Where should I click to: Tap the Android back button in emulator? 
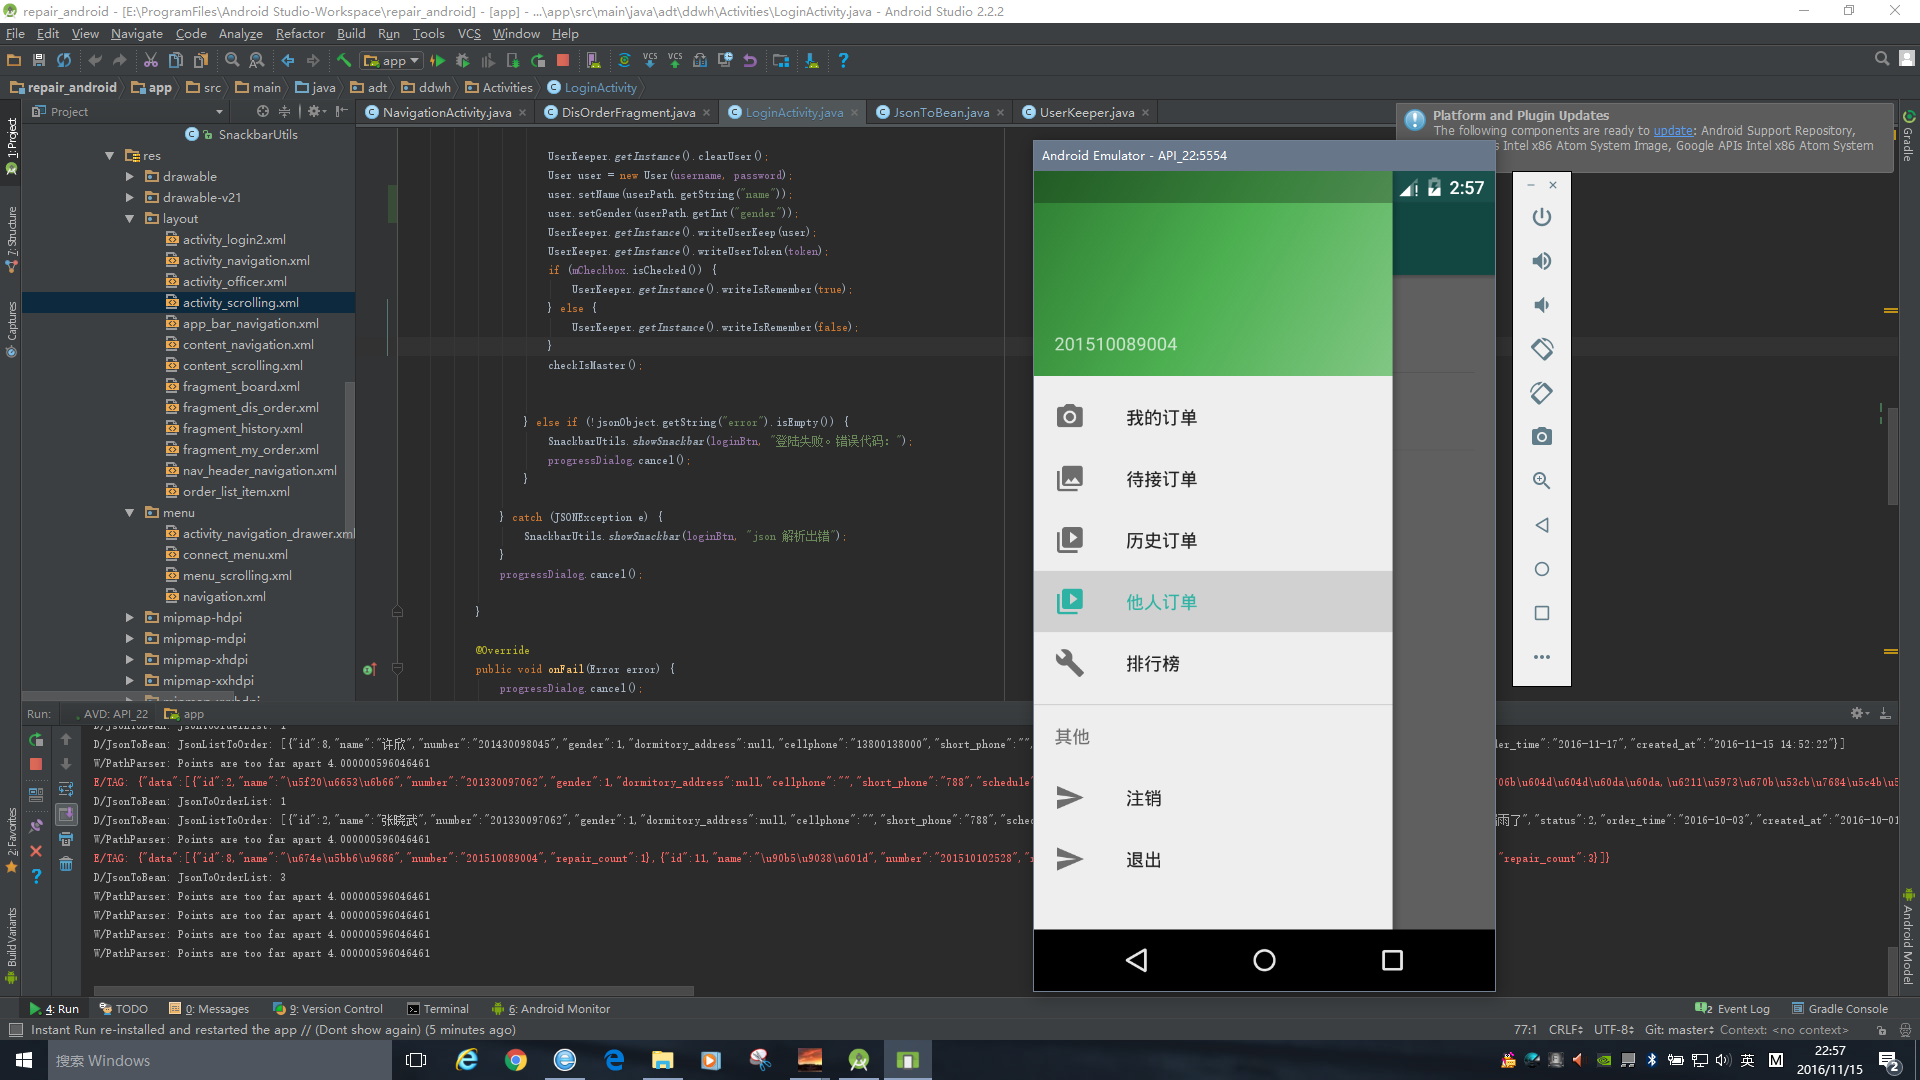(x=1136, y=960)
